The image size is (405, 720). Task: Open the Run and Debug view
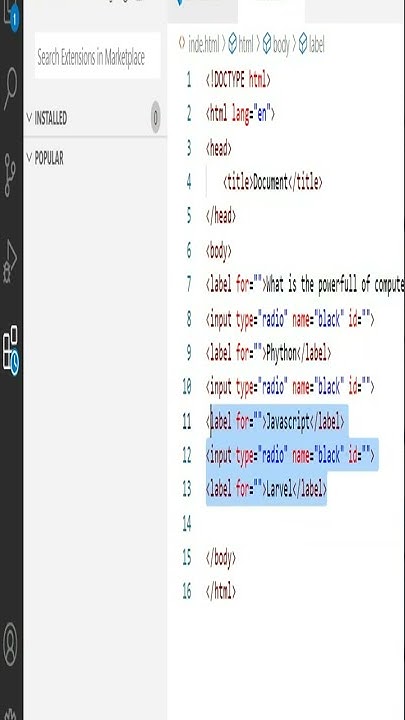(10, 260)
